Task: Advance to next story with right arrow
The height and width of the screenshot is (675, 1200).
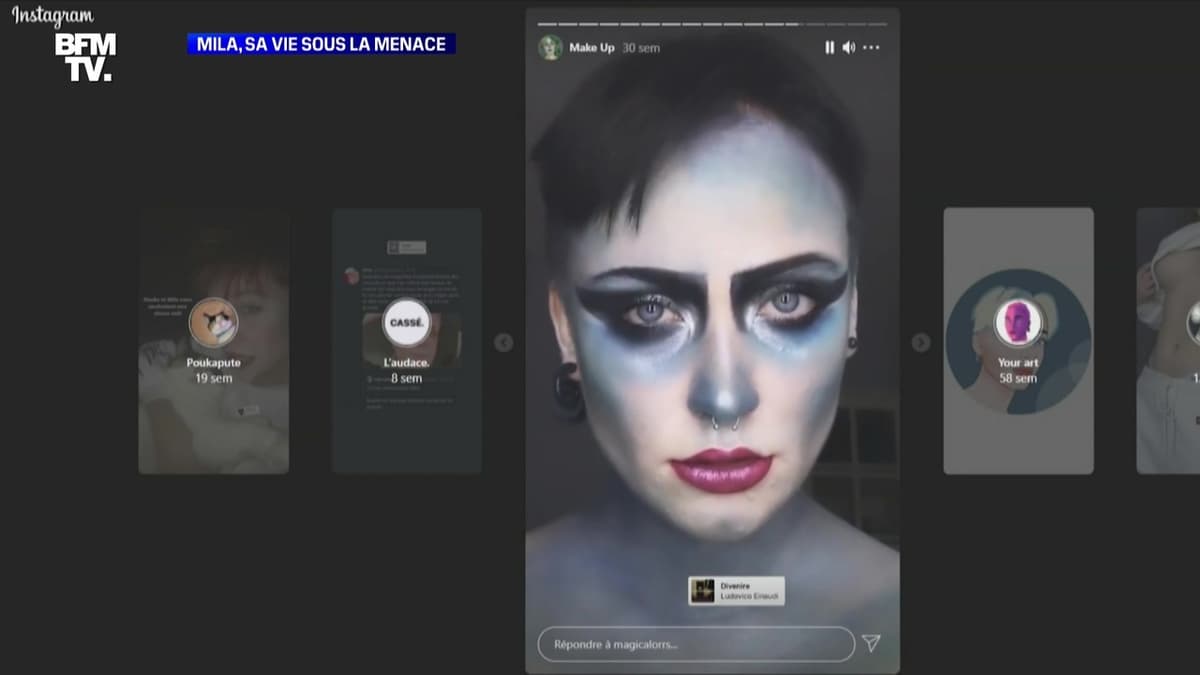Action: tap(921, 343)
